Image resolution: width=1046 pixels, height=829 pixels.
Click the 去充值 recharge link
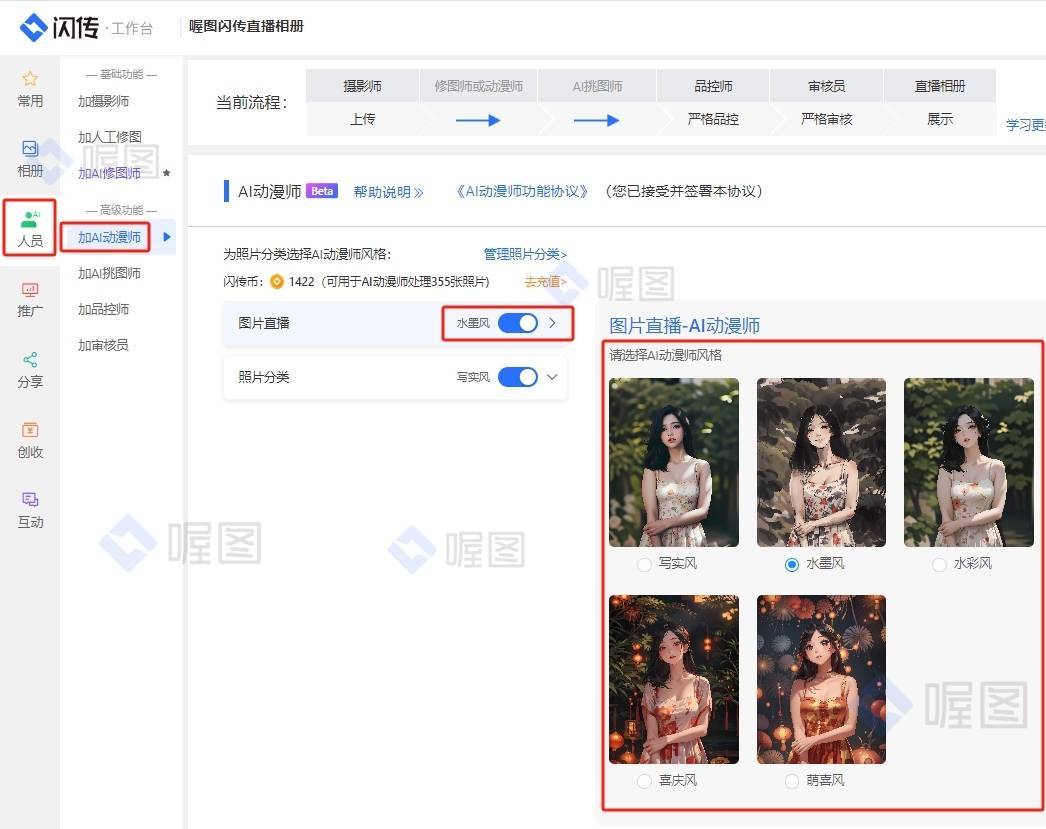(x=546, y=281)
